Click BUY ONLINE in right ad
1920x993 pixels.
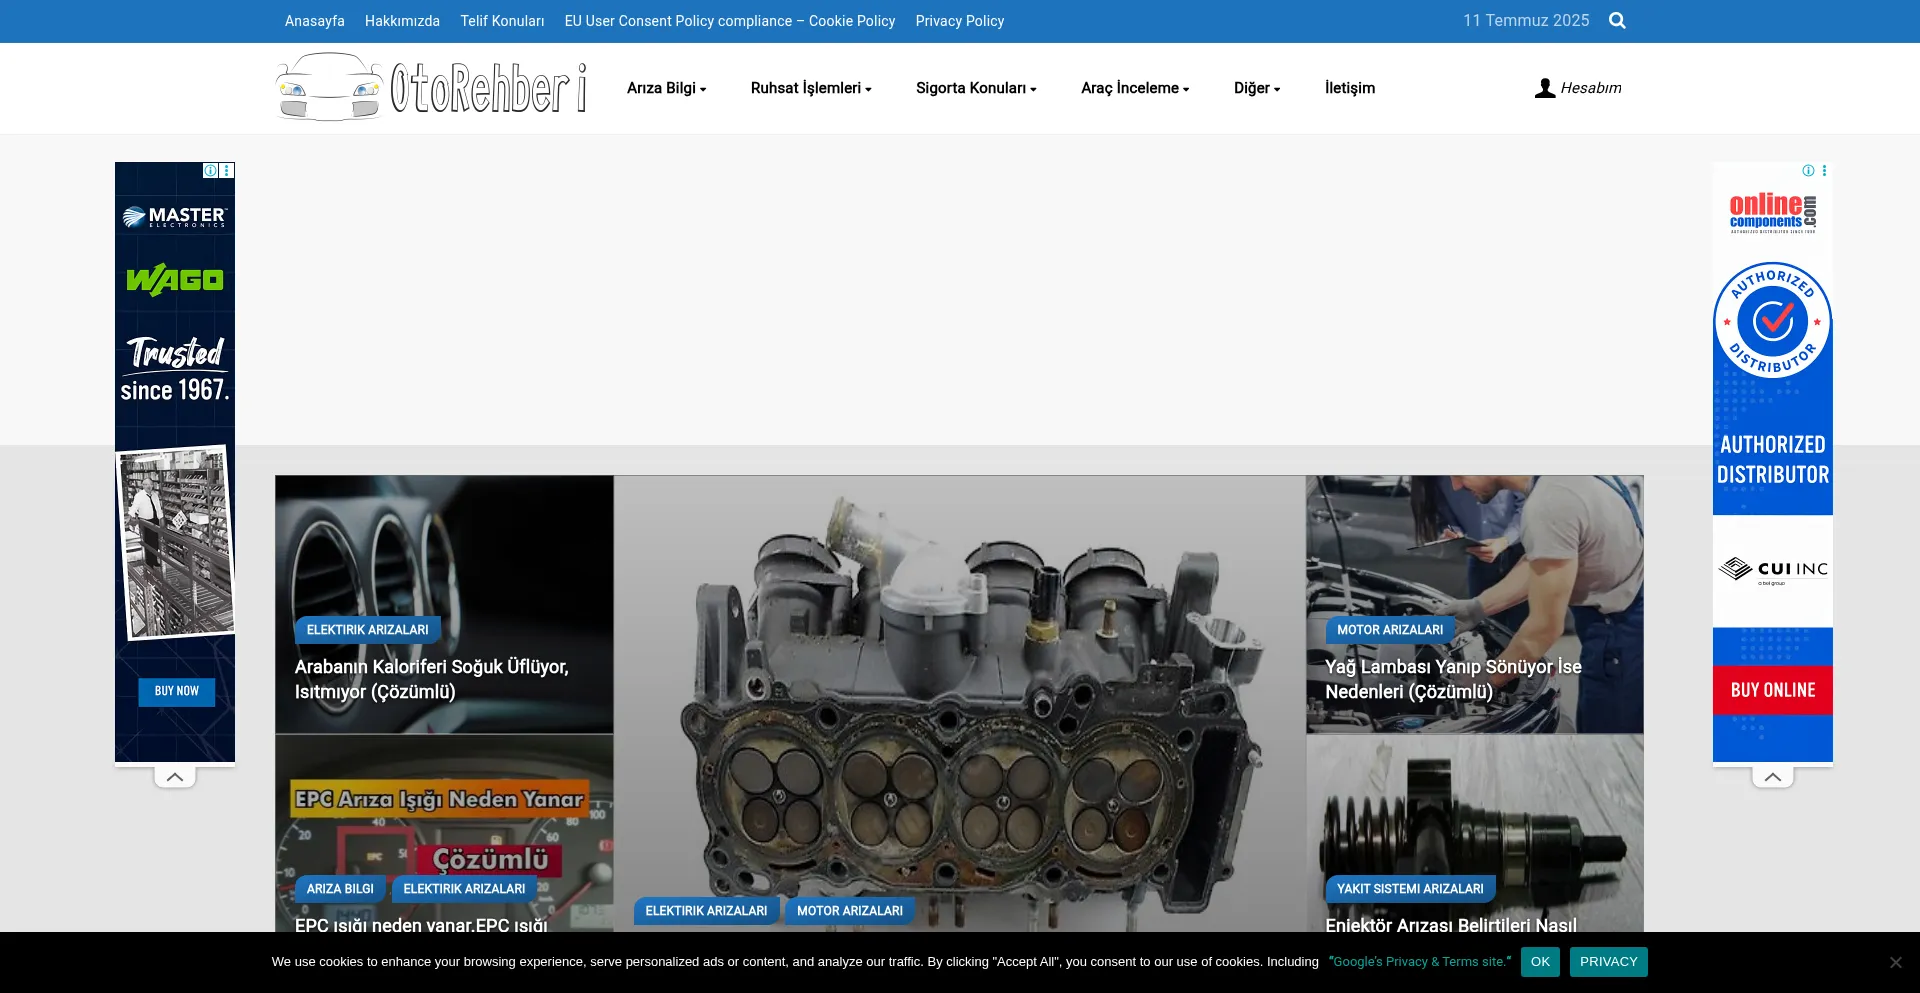(1773, 690)
